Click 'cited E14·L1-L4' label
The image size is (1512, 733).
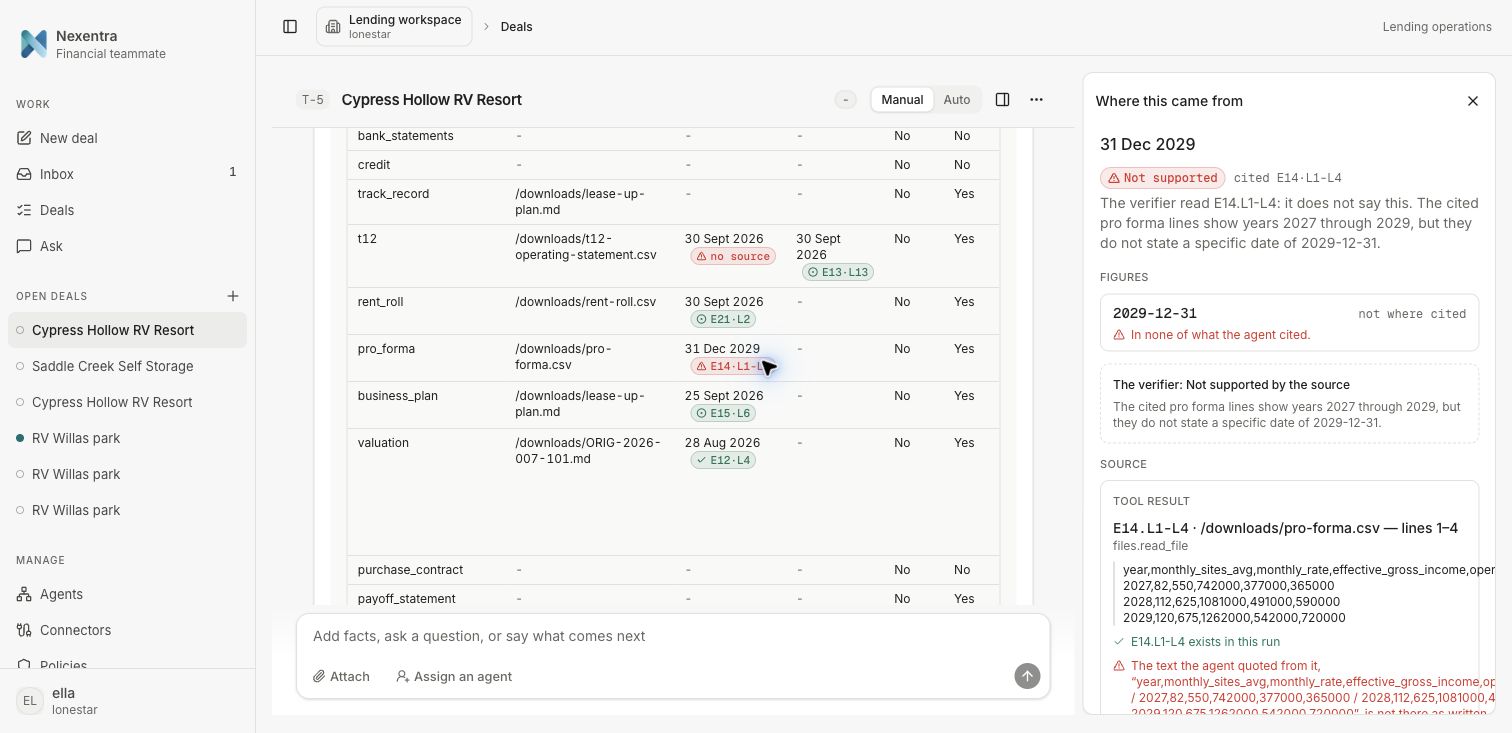click(x=1287, y=178)
